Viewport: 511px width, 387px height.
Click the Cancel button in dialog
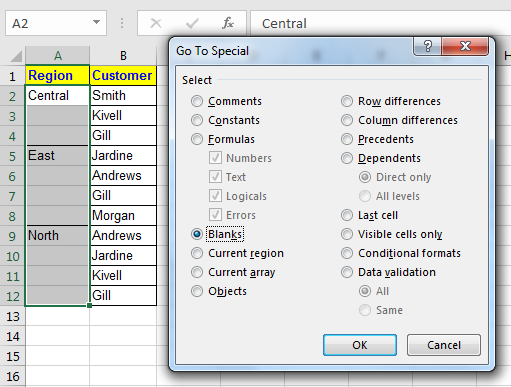(x=444, y=345)
